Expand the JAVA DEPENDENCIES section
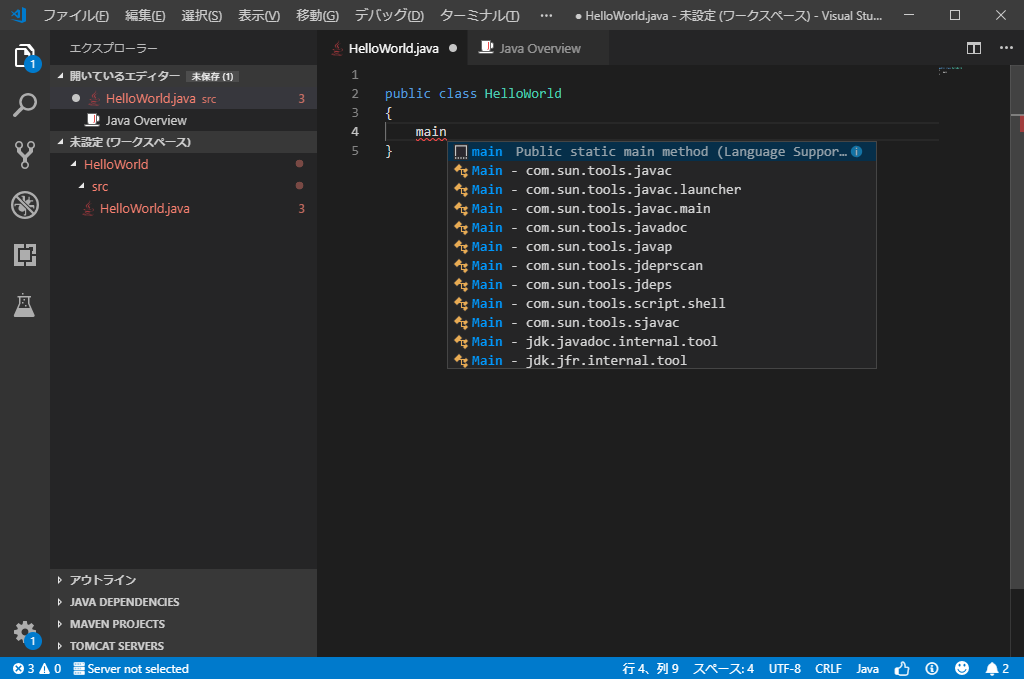 tap(124, 602)
